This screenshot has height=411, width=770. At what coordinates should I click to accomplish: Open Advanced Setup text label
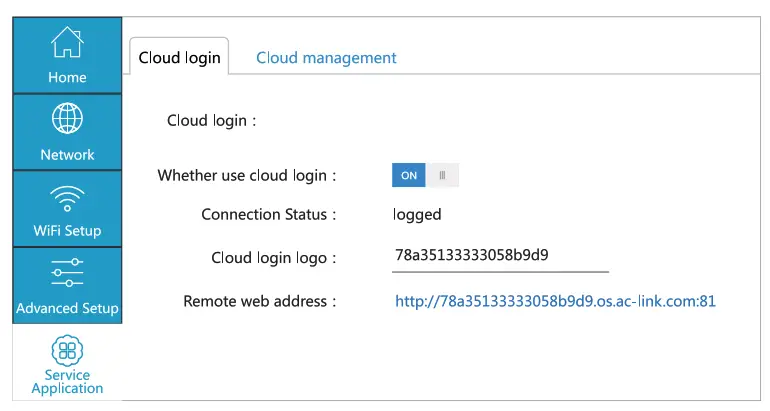click(67, 308)
